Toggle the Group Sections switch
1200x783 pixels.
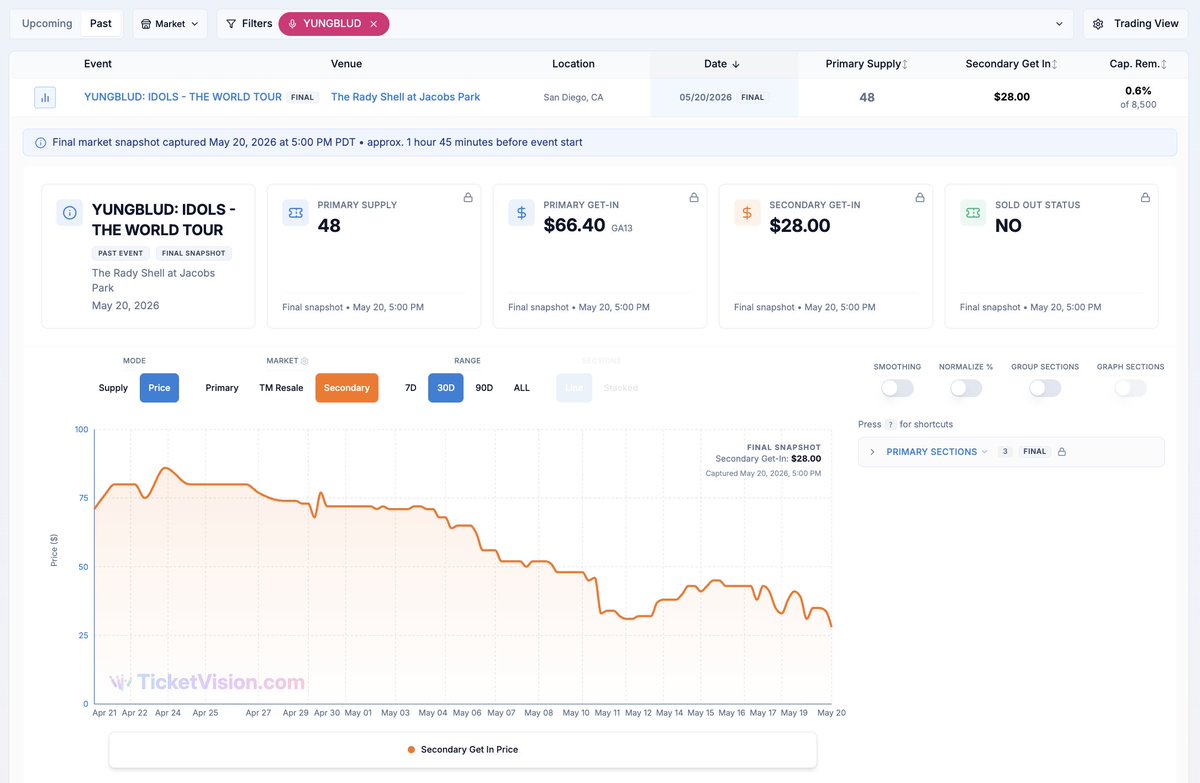click(x=1045, y=388)
